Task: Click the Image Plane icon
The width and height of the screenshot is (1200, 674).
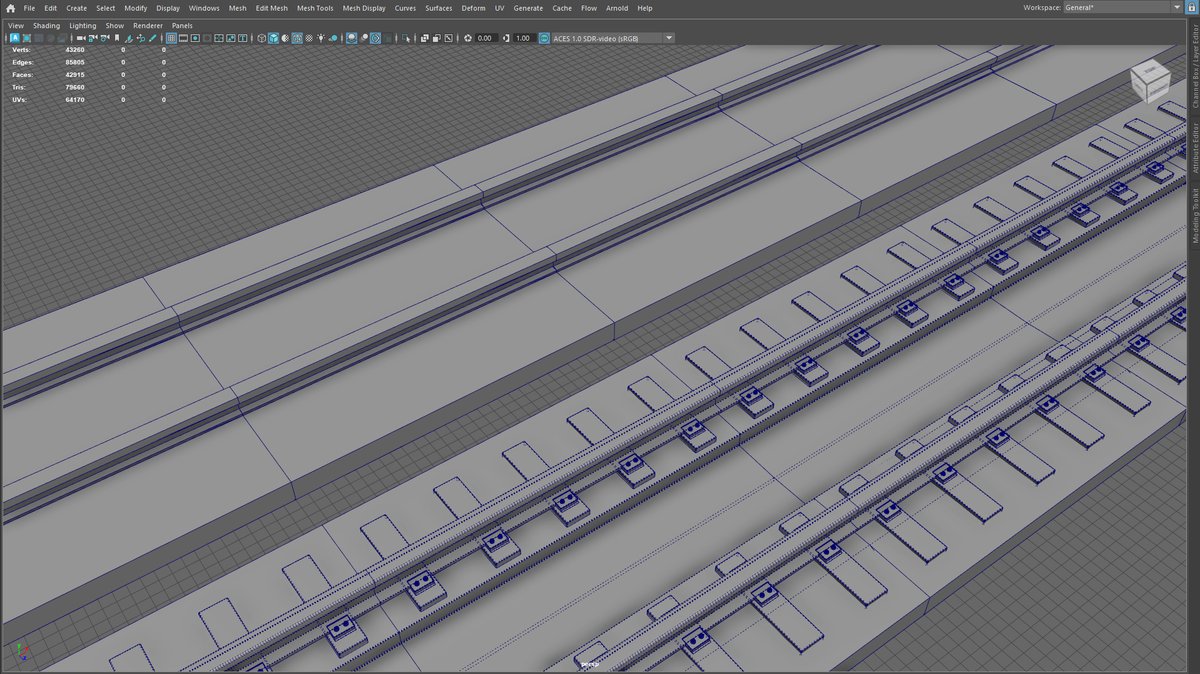Action: [x=128, y=38]
